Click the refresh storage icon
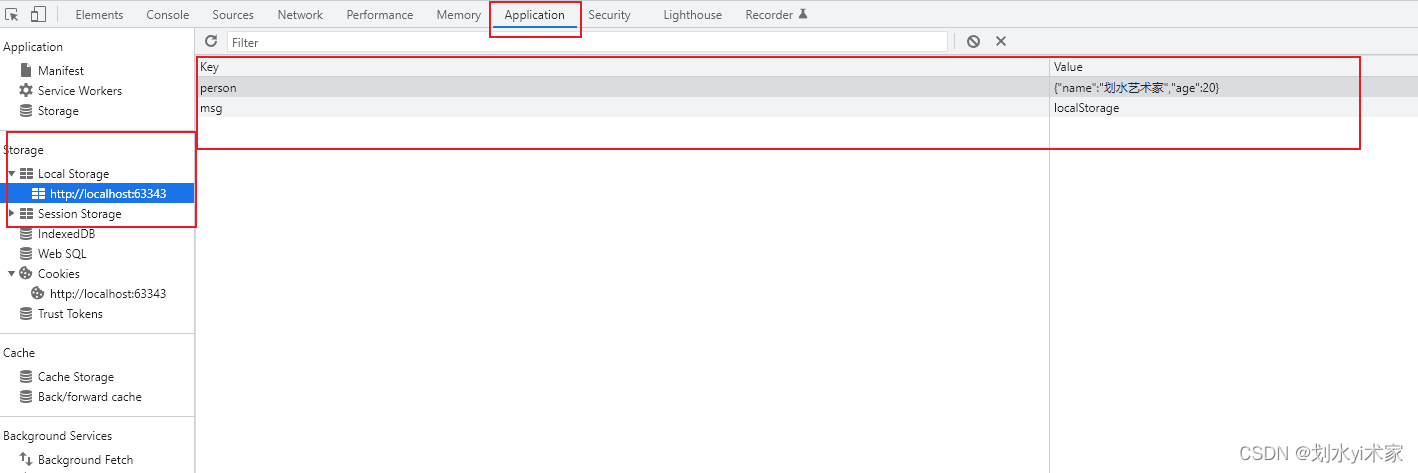Image resolution: width=1418 pixels, height=473 pixels. pyautogui.click(x=211, y=41)
